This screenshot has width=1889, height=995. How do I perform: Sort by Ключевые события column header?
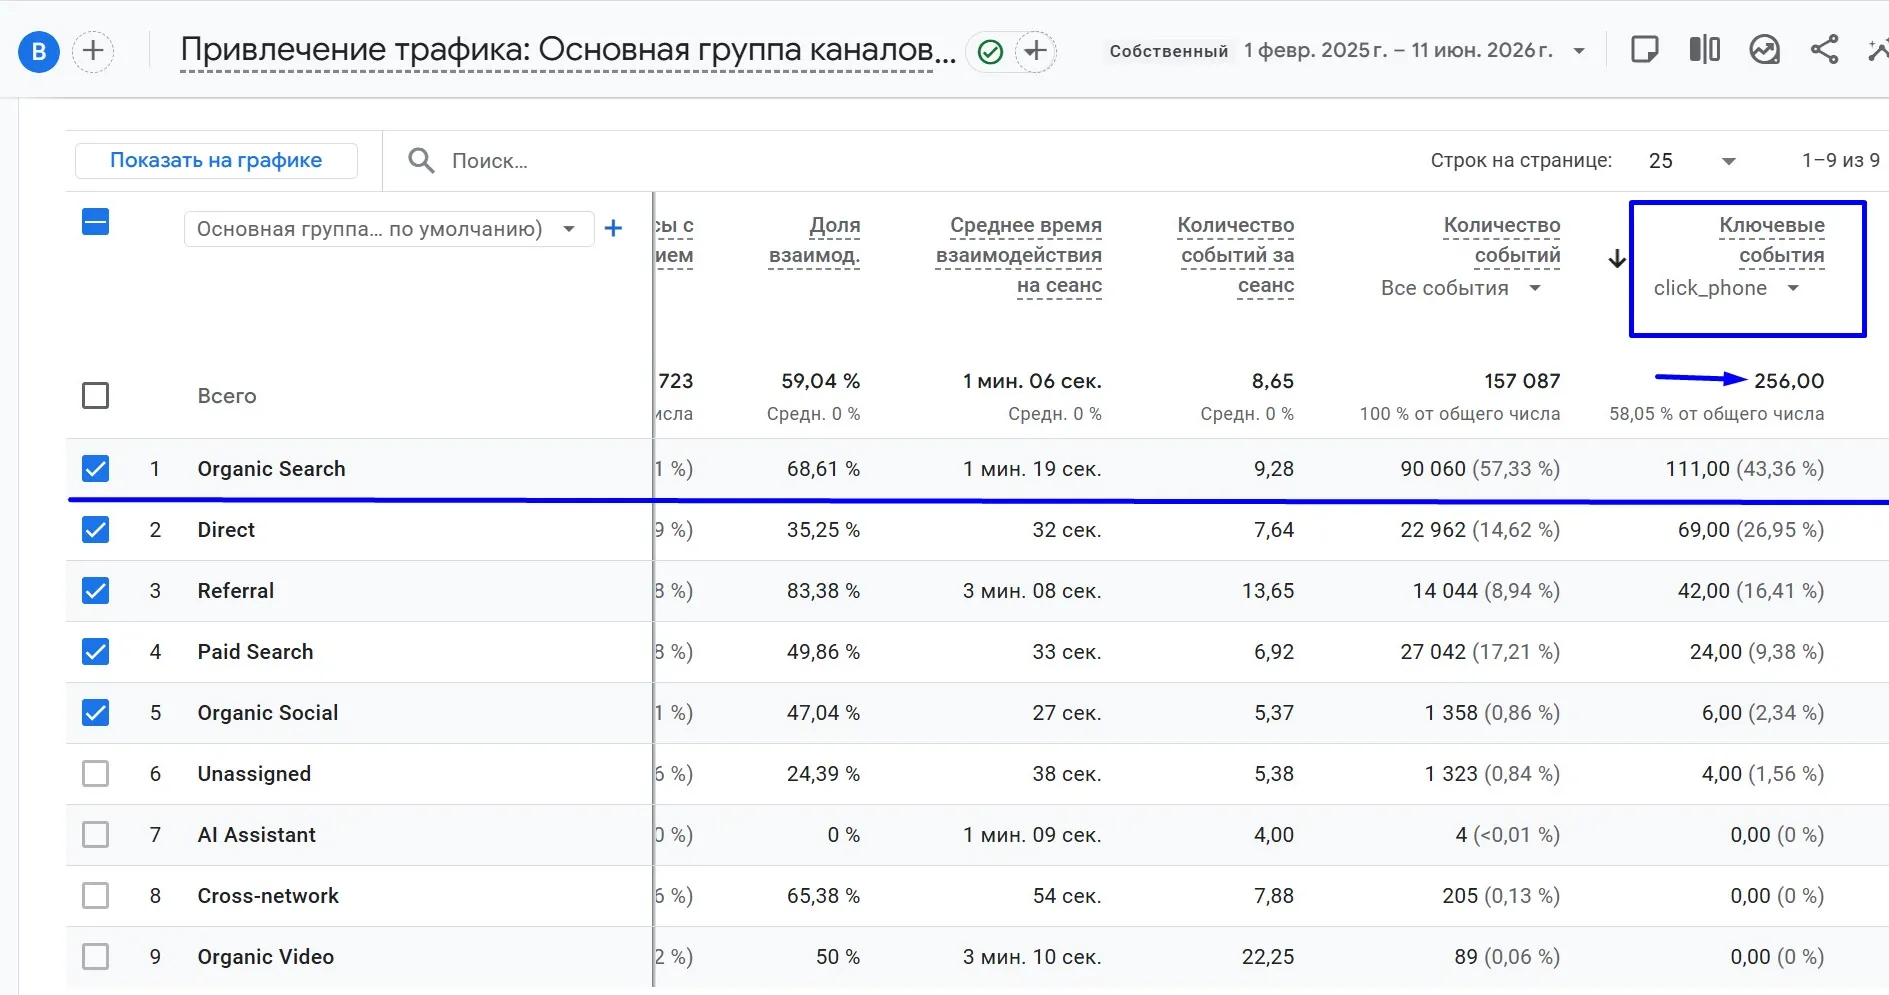point(1772,240)
